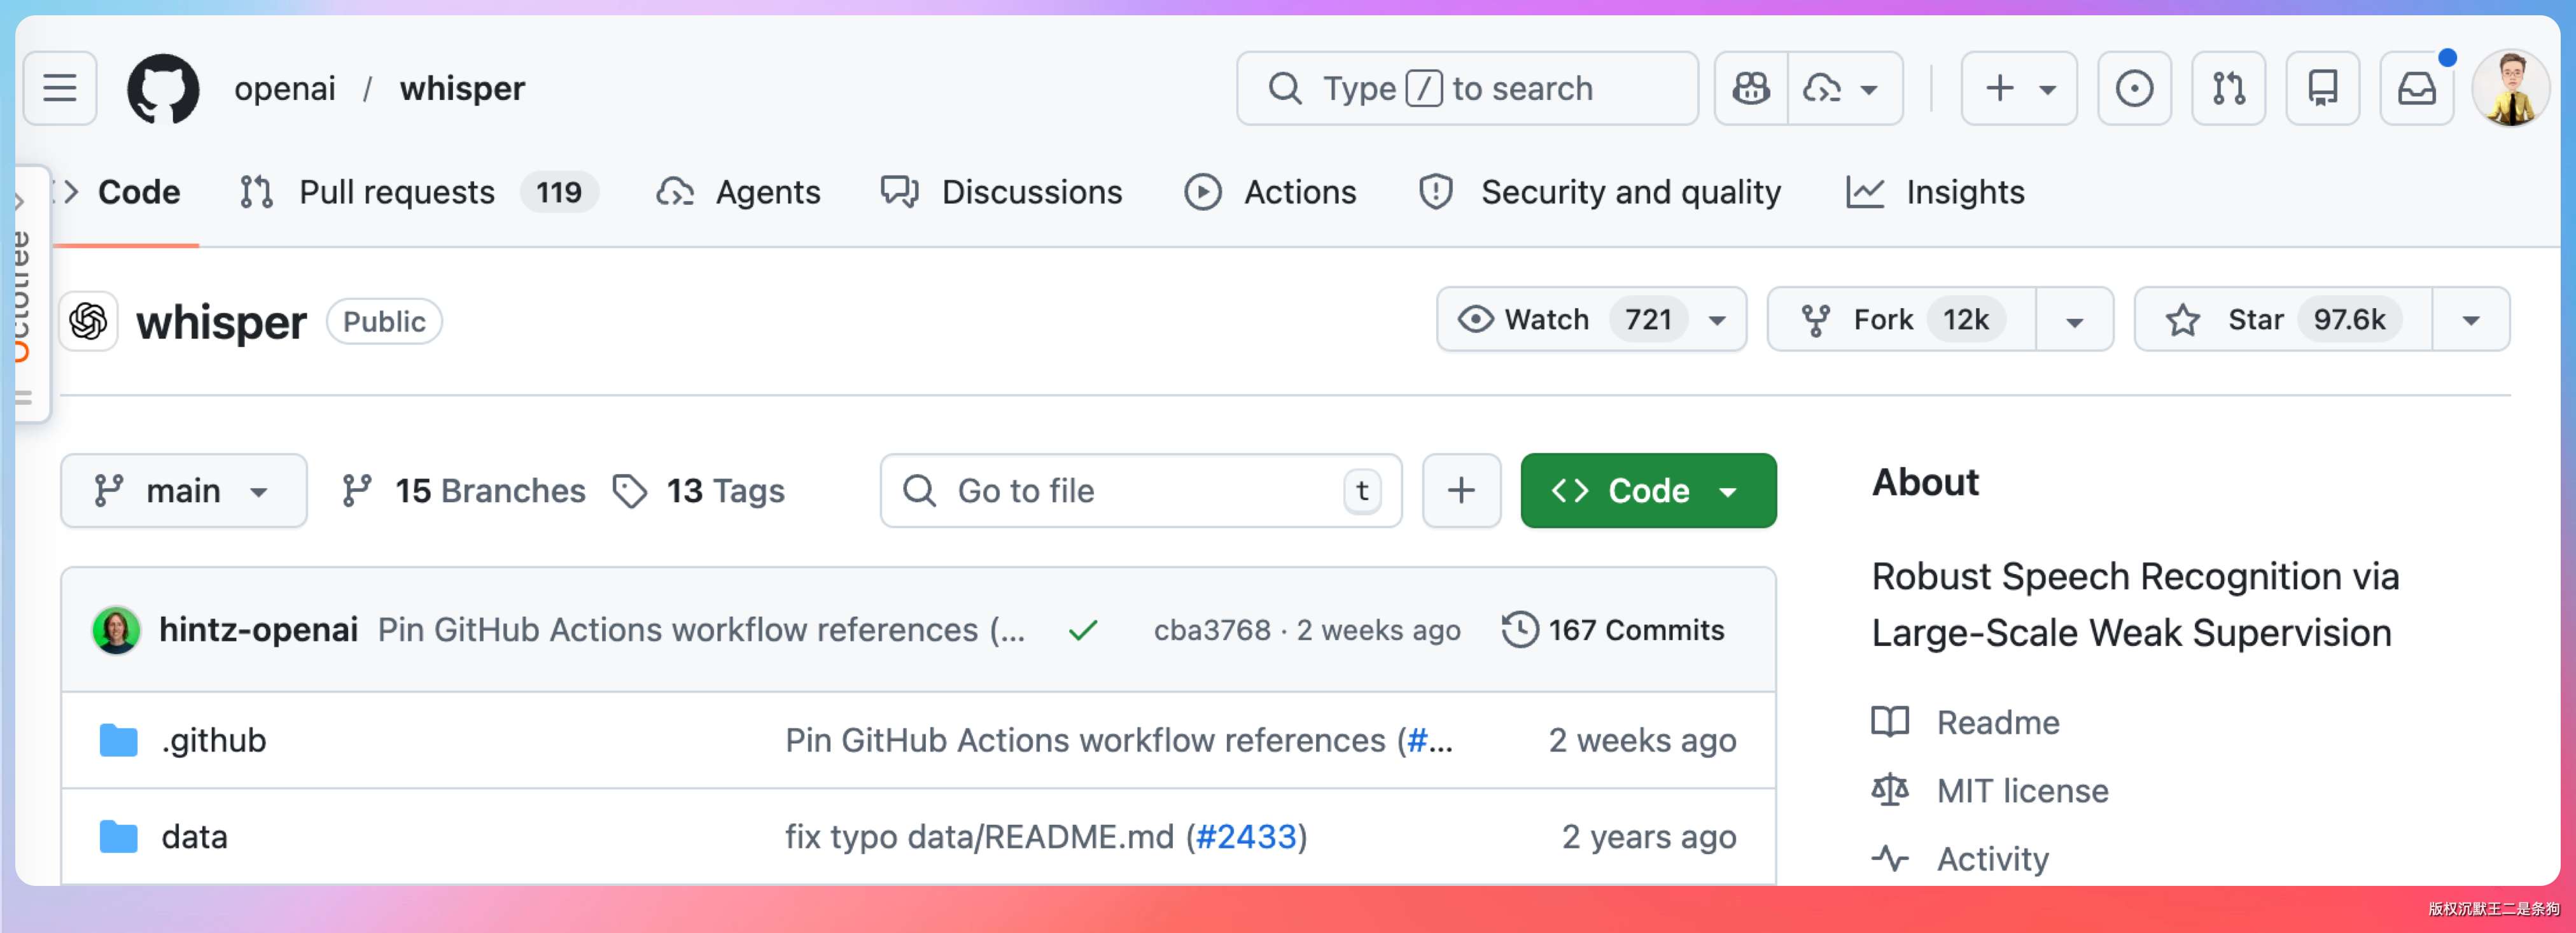Open pull requests icon in header

2228,88
